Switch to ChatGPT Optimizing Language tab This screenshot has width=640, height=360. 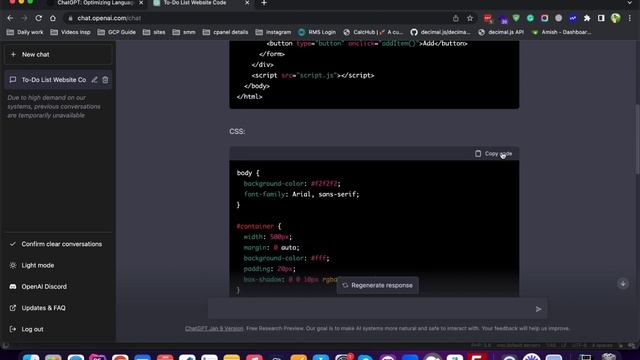(x=95, y=3)
